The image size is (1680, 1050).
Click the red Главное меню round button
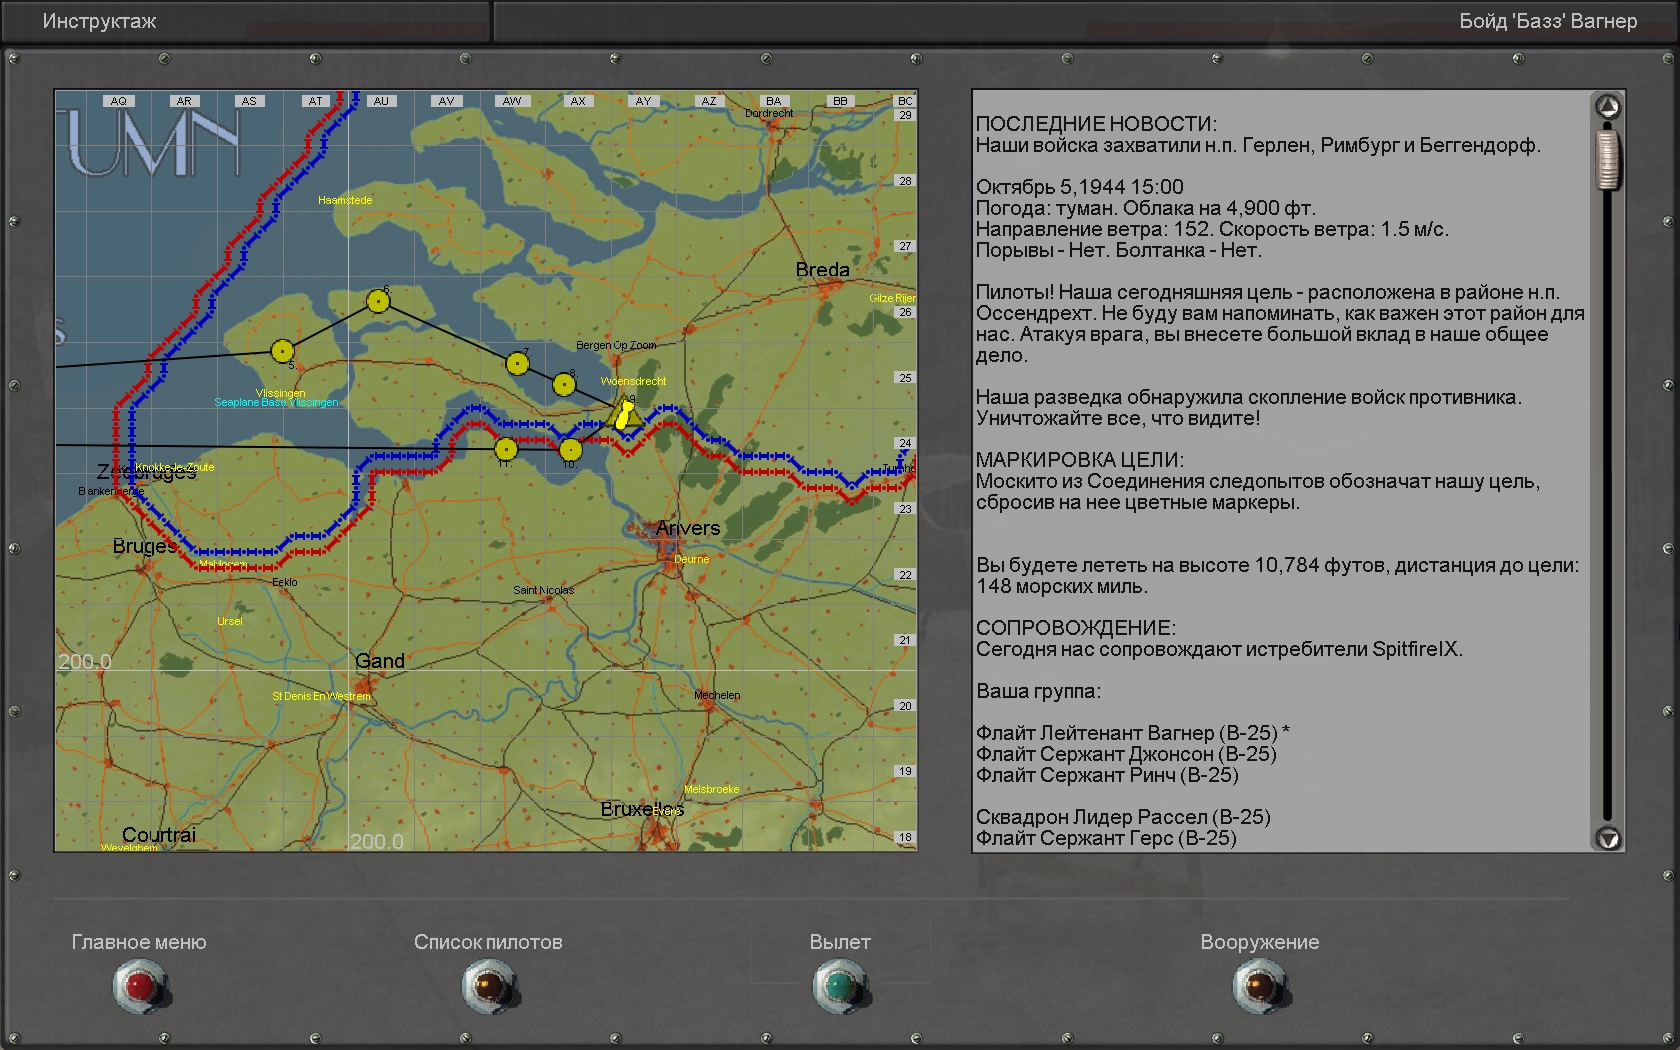[x=140, y=986]
